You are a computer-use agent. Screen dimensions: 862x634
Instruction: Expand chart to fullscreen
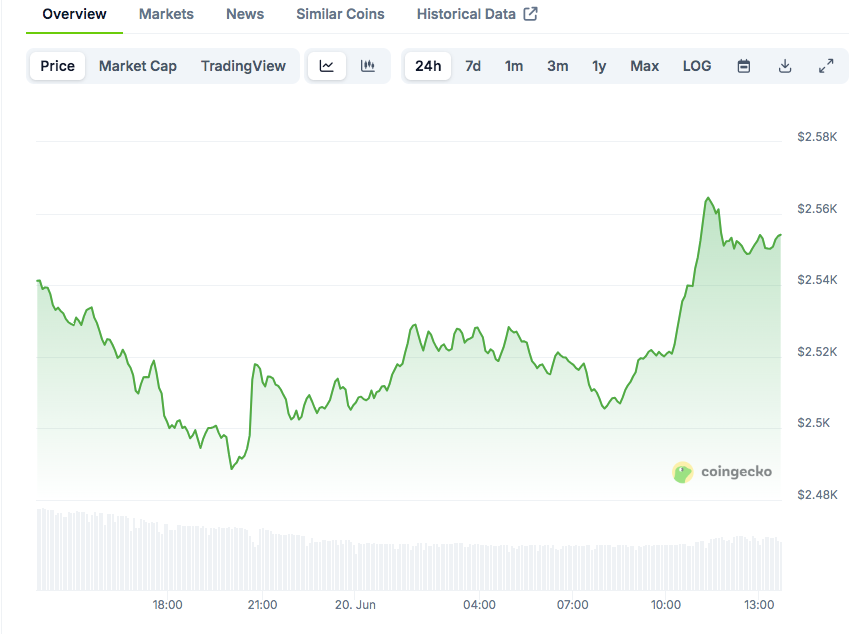[x=826, y=66]
